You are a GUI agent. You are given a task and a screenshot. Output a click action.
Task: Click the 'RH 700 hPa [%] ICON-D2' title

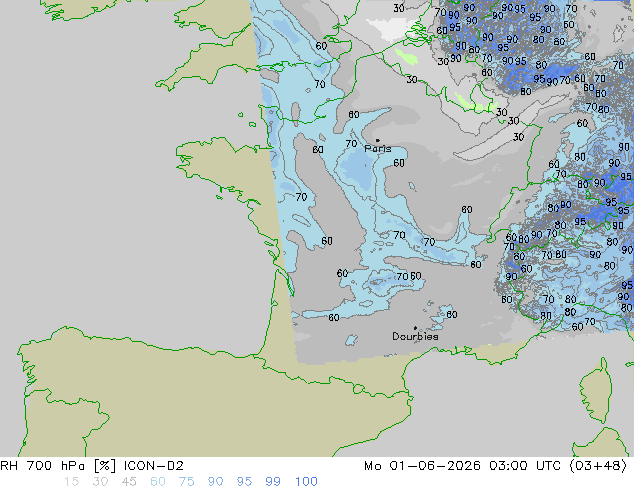coord(92,466)
